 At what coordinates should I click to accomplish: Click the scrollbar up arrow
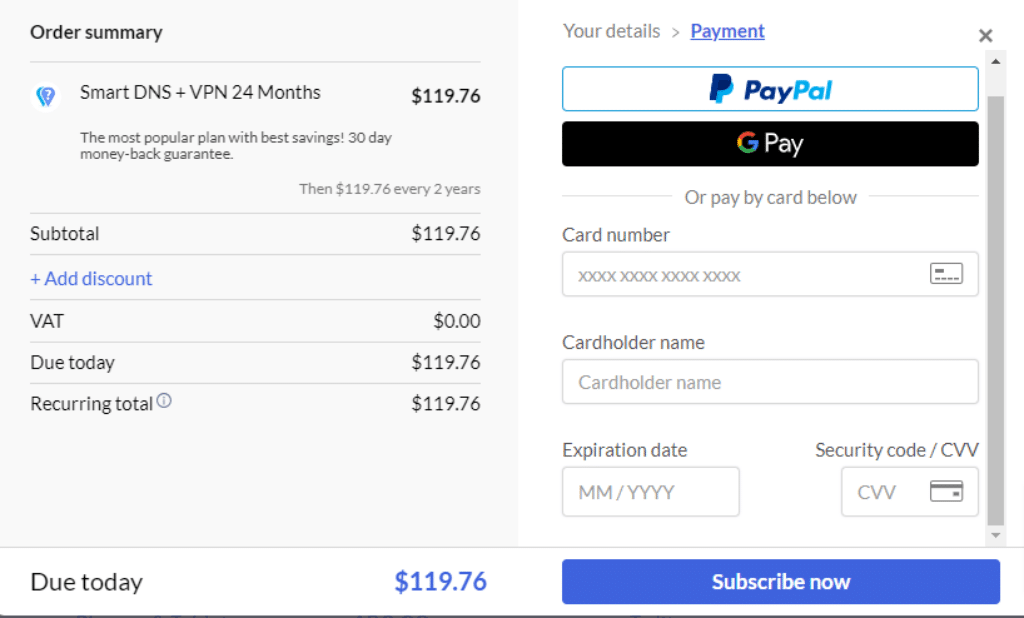click(x=996, y=61)
